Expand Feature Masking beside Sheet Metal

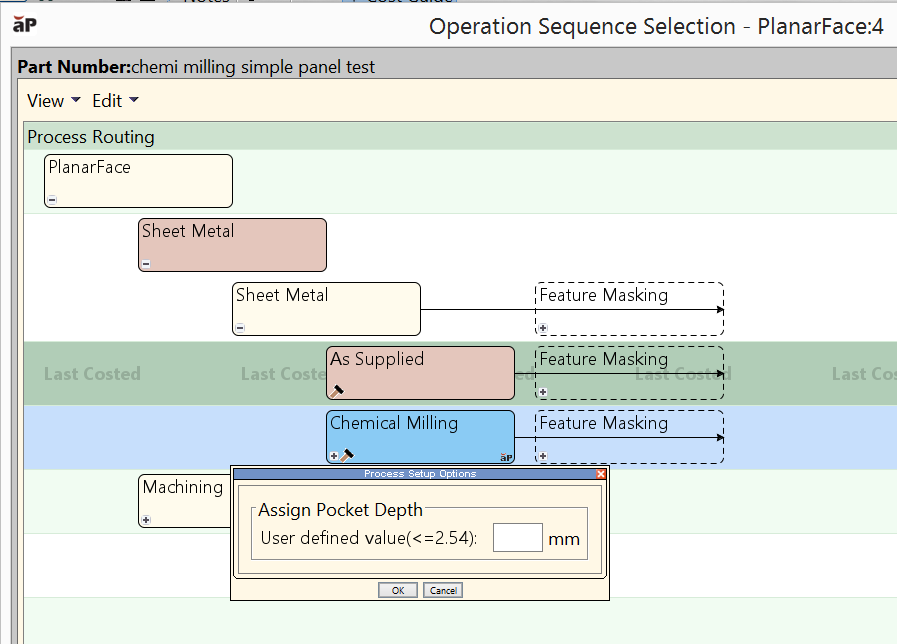click(x=543, y=328)
